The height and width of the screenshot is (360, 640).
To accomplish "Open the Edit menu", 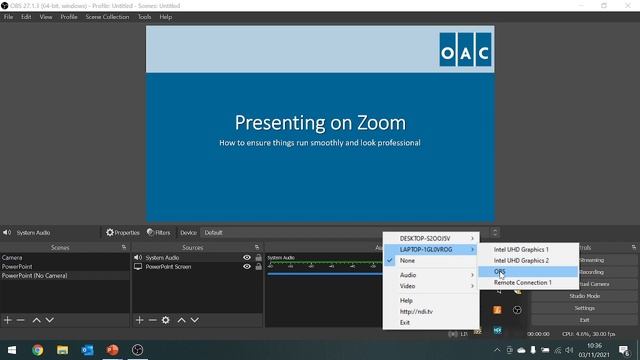I will (26, 17).
